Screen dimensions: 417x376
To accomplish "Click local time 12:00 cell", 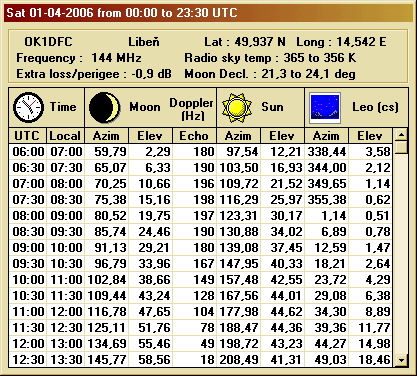I will [x=66, y=312].
